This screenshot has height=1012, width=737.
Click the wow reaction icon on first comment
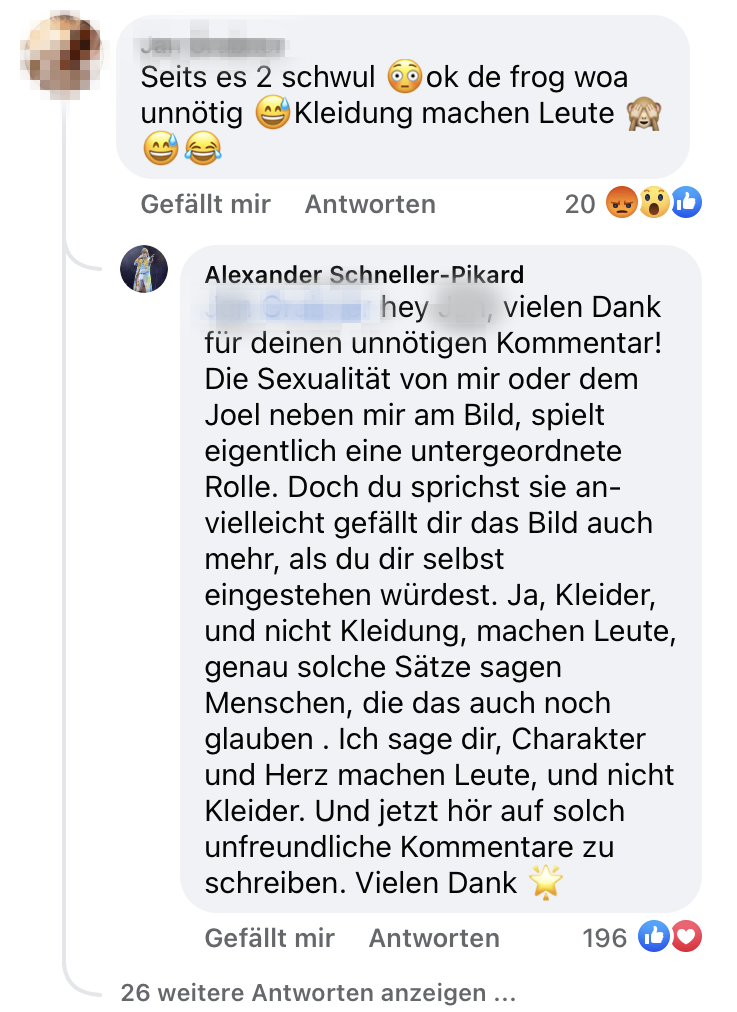(654, 204)
